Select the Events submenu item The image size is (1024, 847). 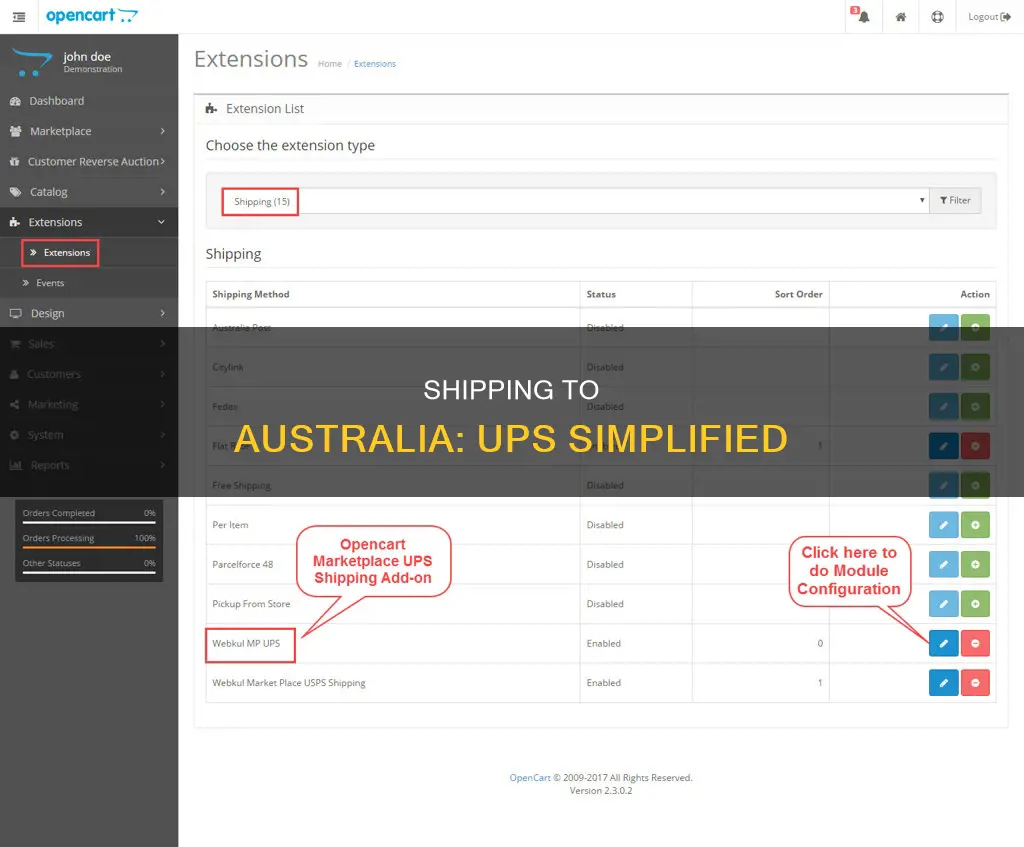tap(50, 283)
